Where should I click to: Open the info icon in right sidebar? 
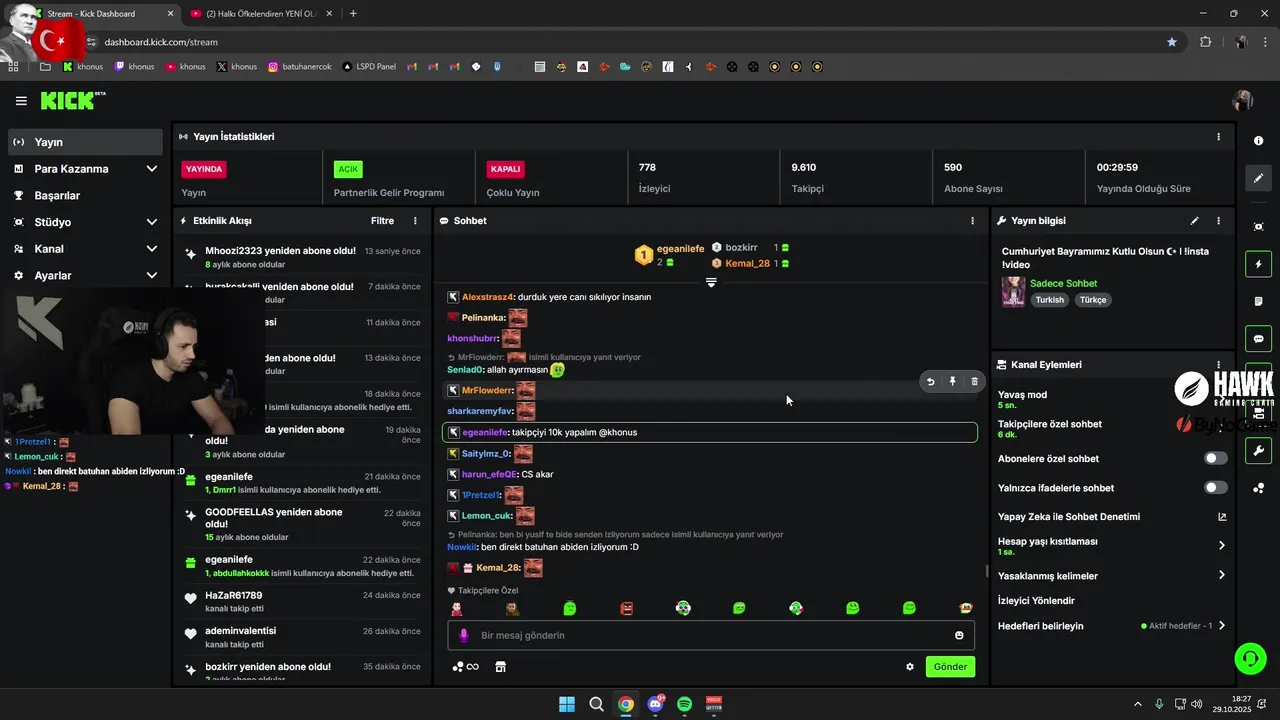coord(1258,141)
